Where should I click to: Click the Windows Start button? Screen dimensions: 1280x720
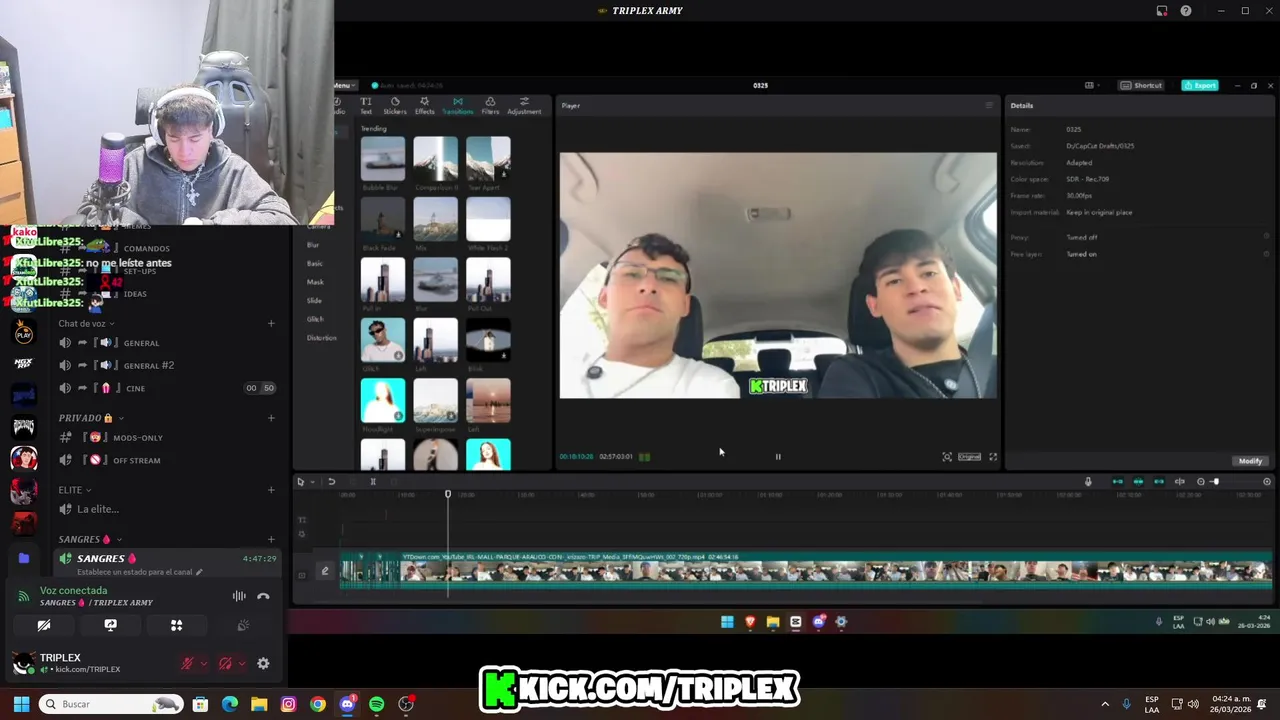tap(21, 704)
